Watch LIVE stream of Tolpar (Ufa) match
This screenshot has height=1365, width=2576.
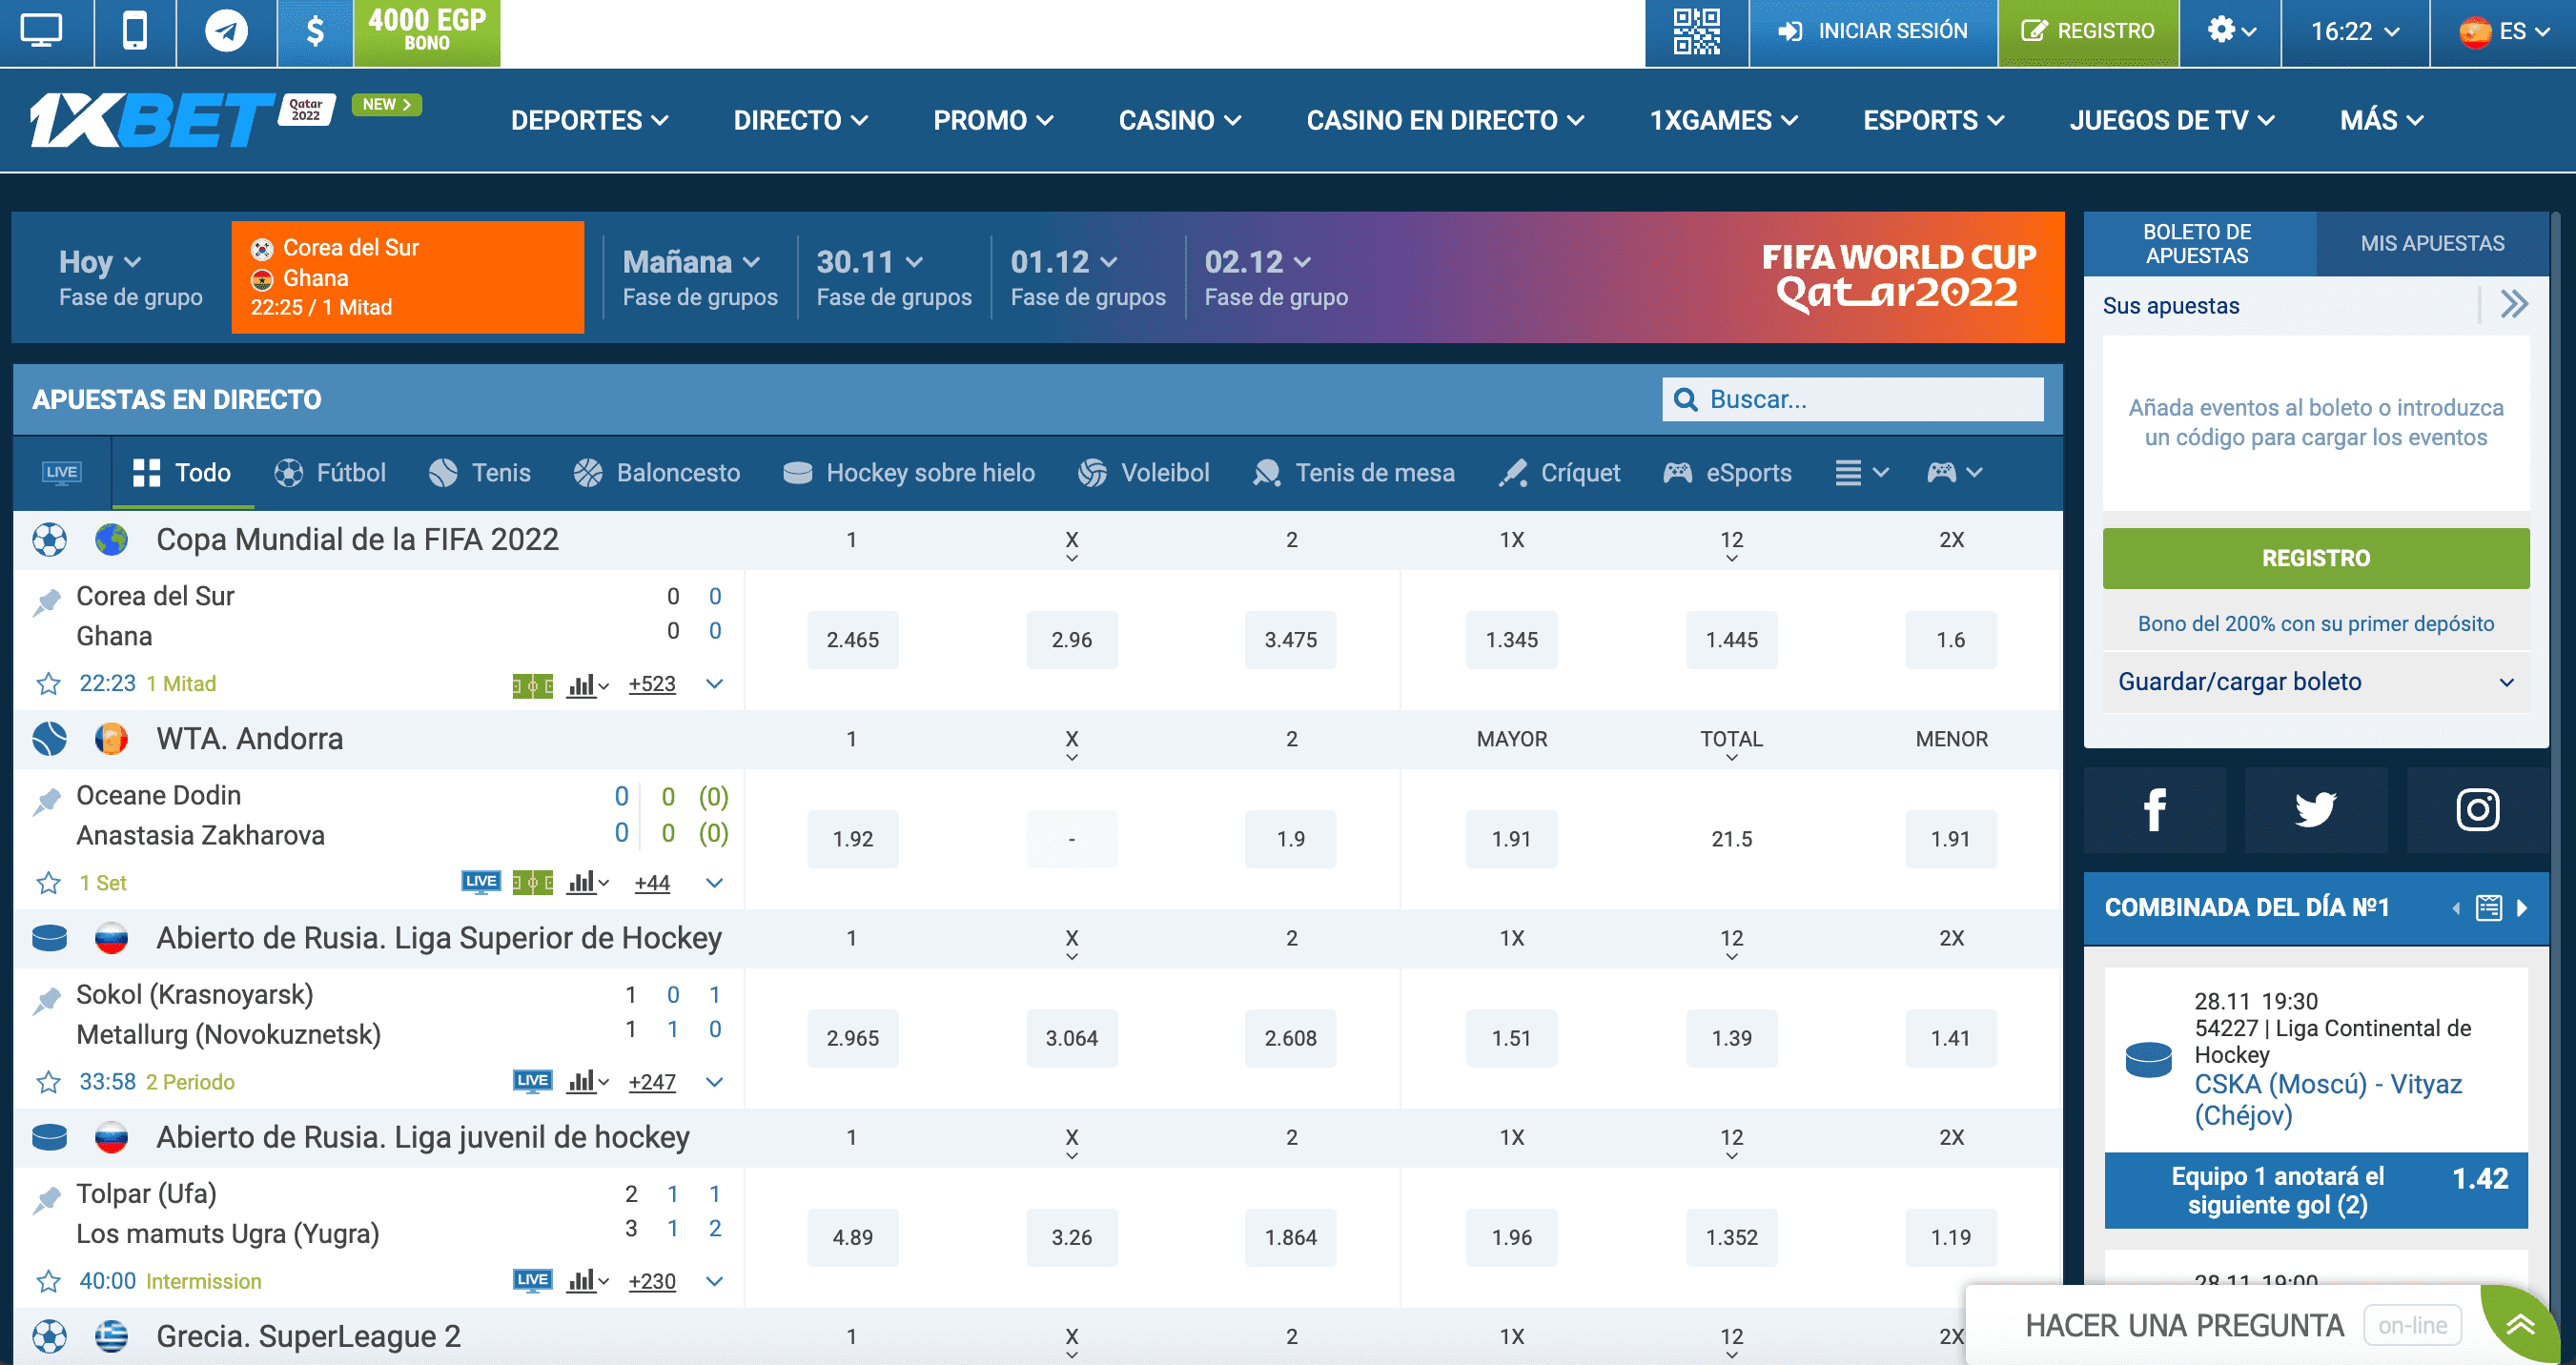532,1280
